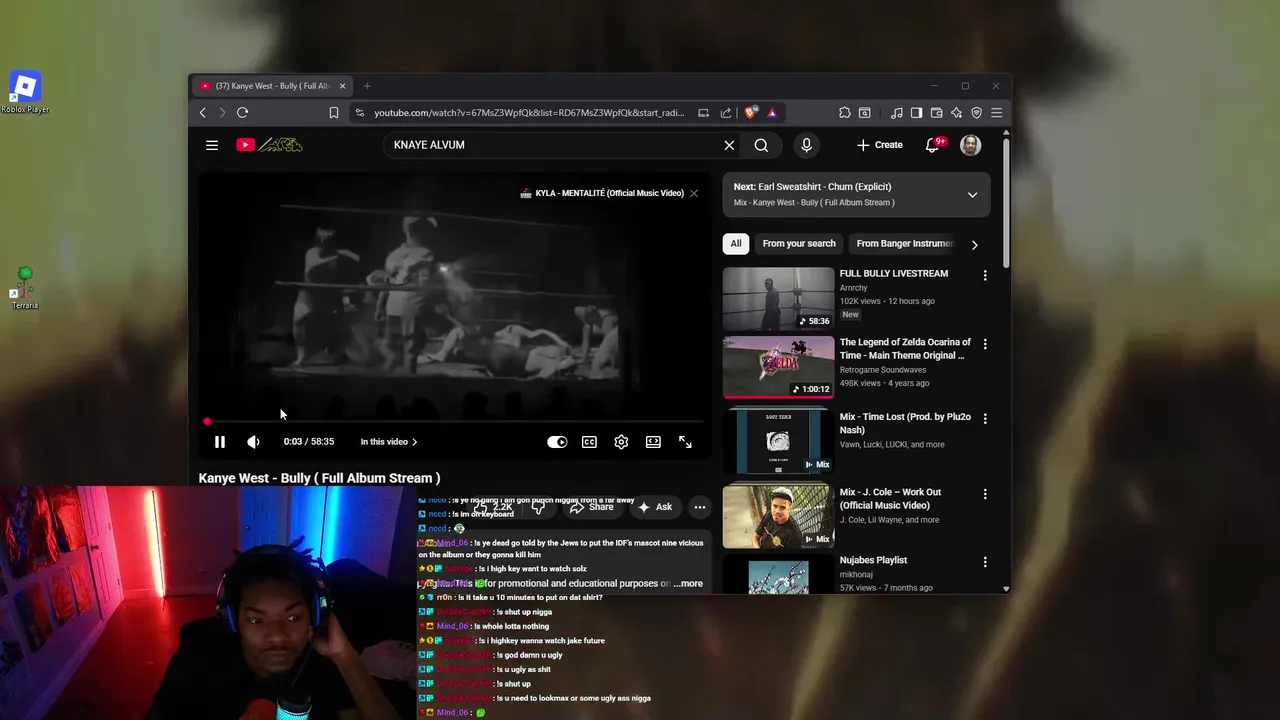Click the video progress bar scrubber
The height and width of the screenshot is (720, 1280).
coord(207,422)
